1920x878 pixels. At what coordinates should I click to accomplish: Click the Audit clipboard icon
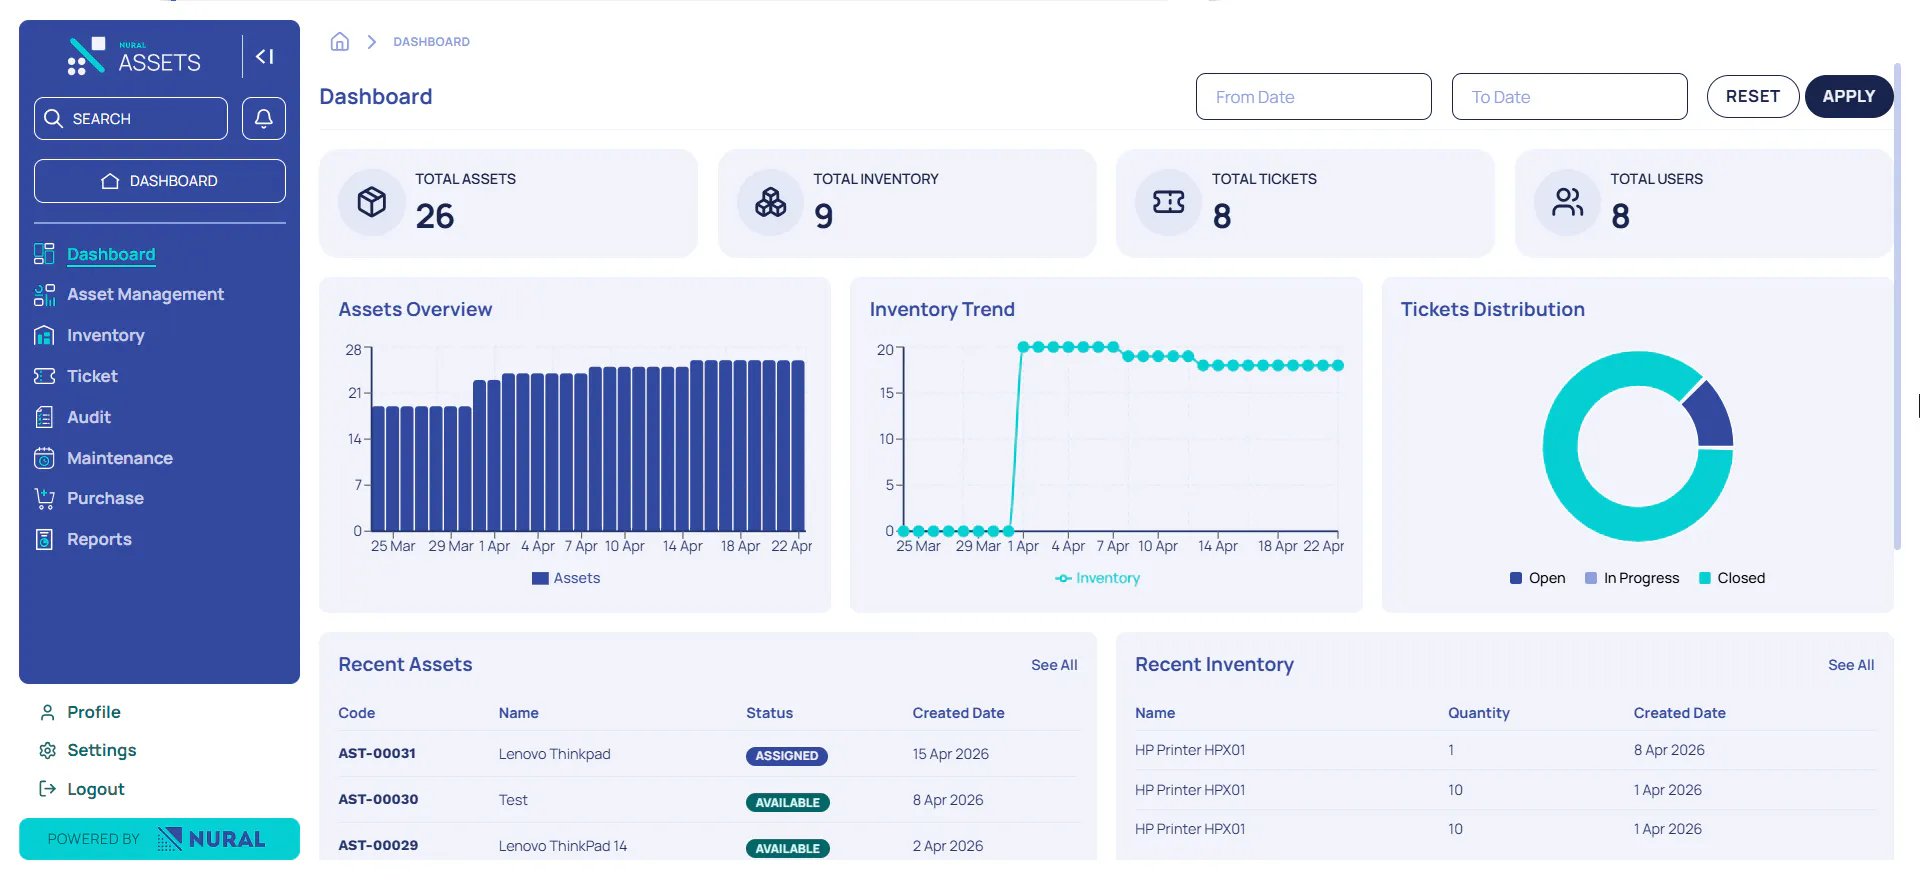pos(44,417)
